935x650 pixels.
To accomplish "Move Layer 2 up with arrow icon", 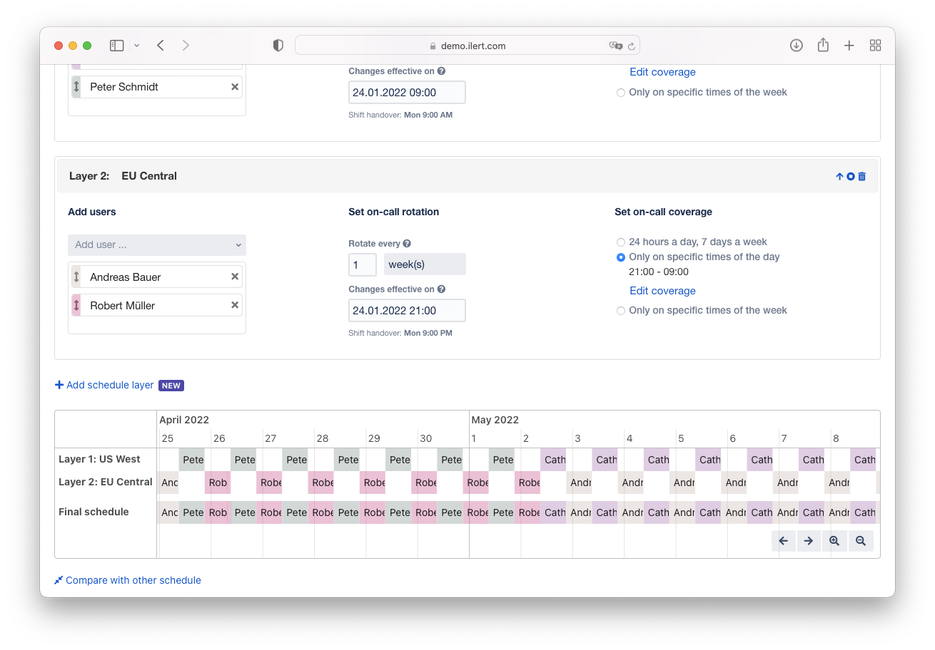I will click(840, 176).
